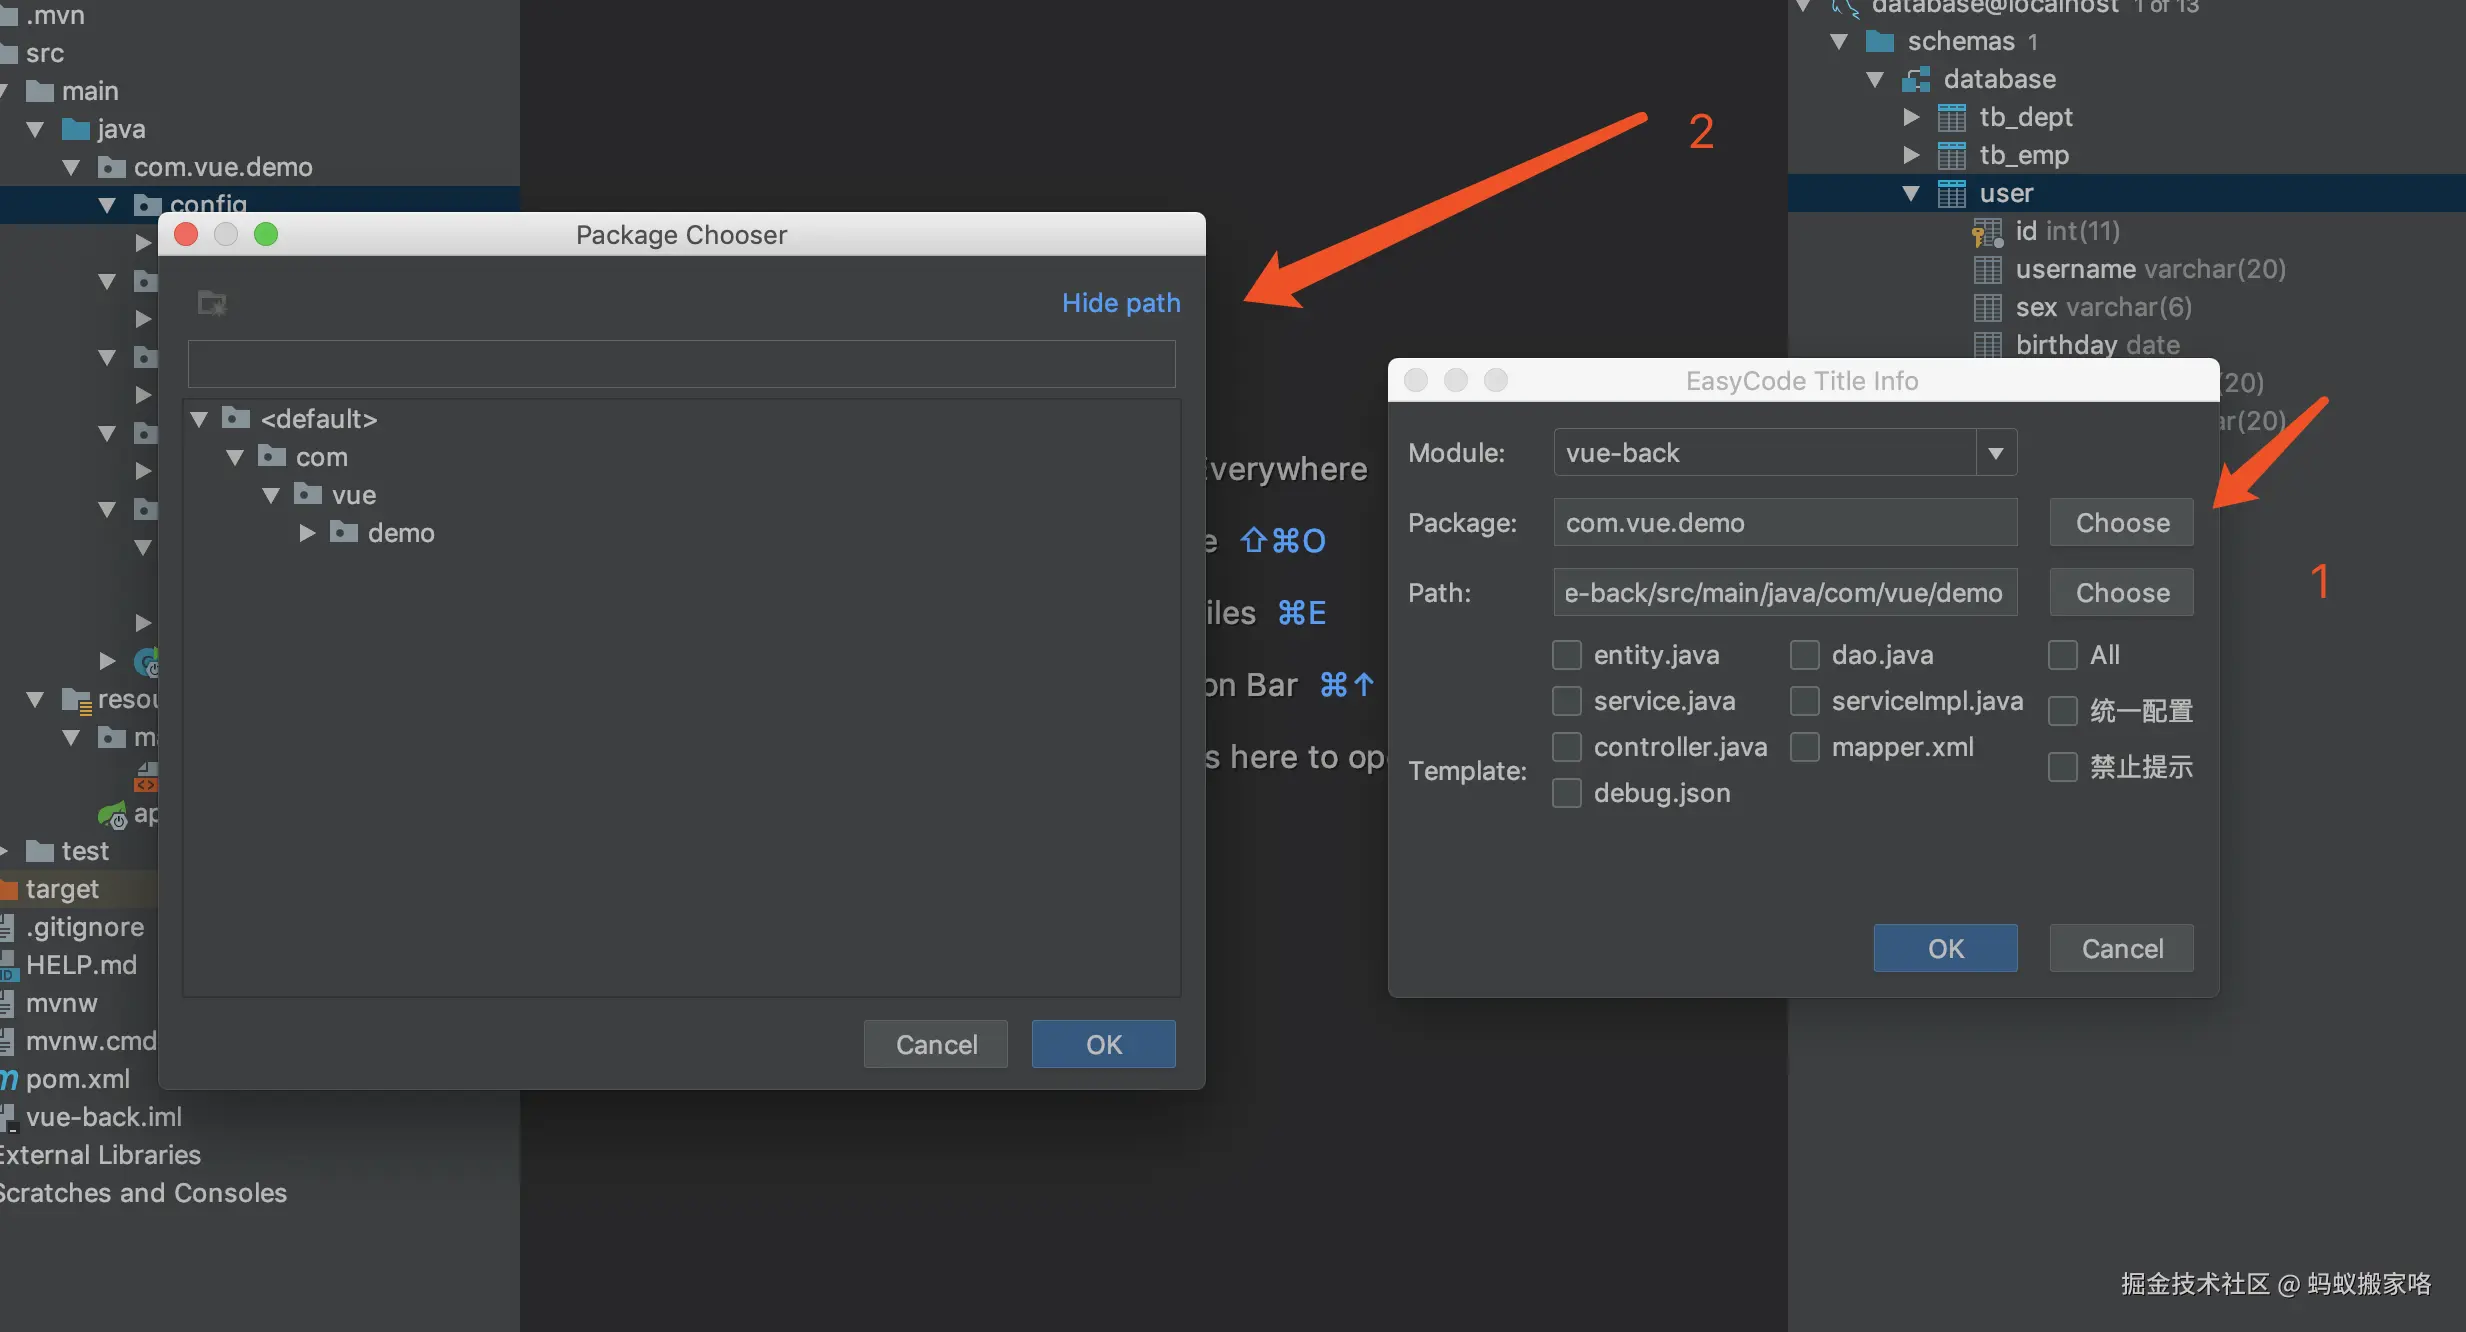The image size is (2466, 1332).
Task: Check the 禁止提示 checkbox
Action: point(2063,767)
